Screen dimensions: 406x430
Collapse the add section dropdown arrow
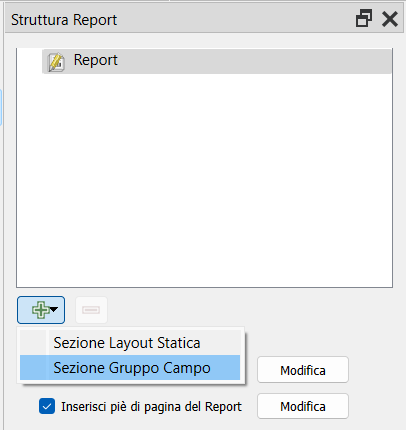54,310
